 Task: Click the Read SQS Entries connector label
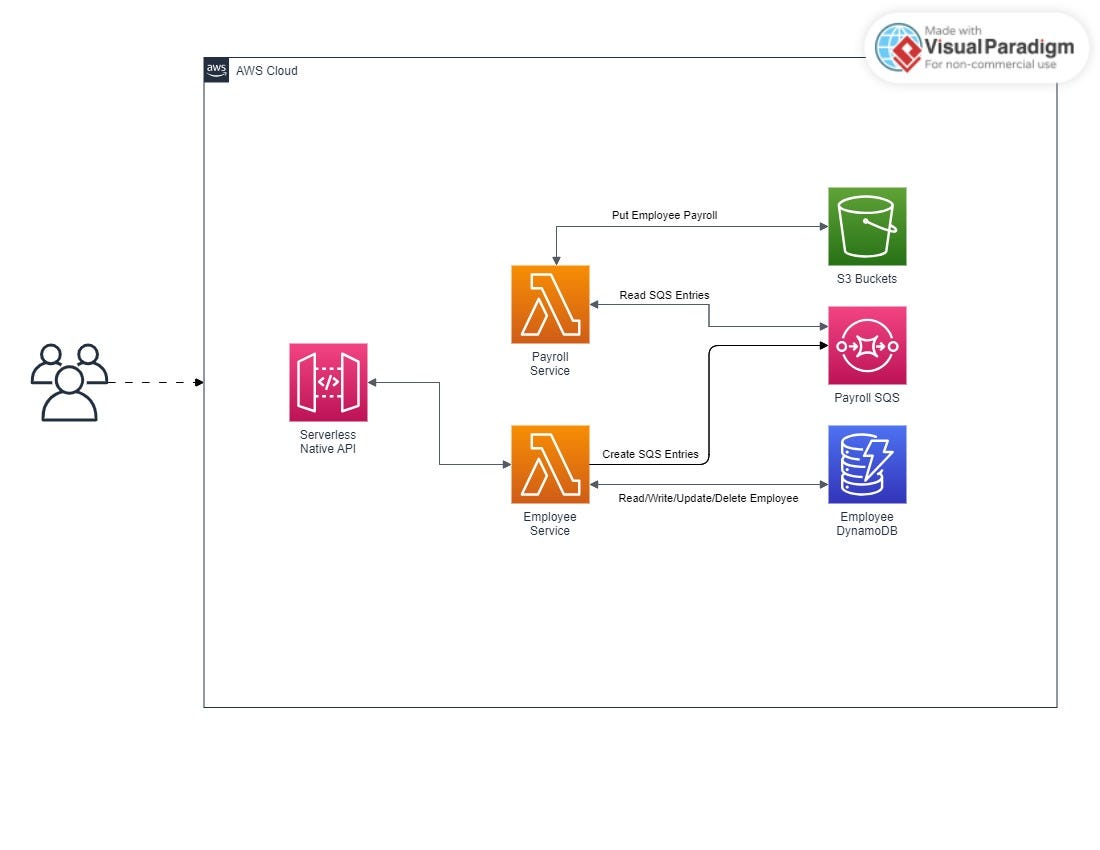(666, 295)
